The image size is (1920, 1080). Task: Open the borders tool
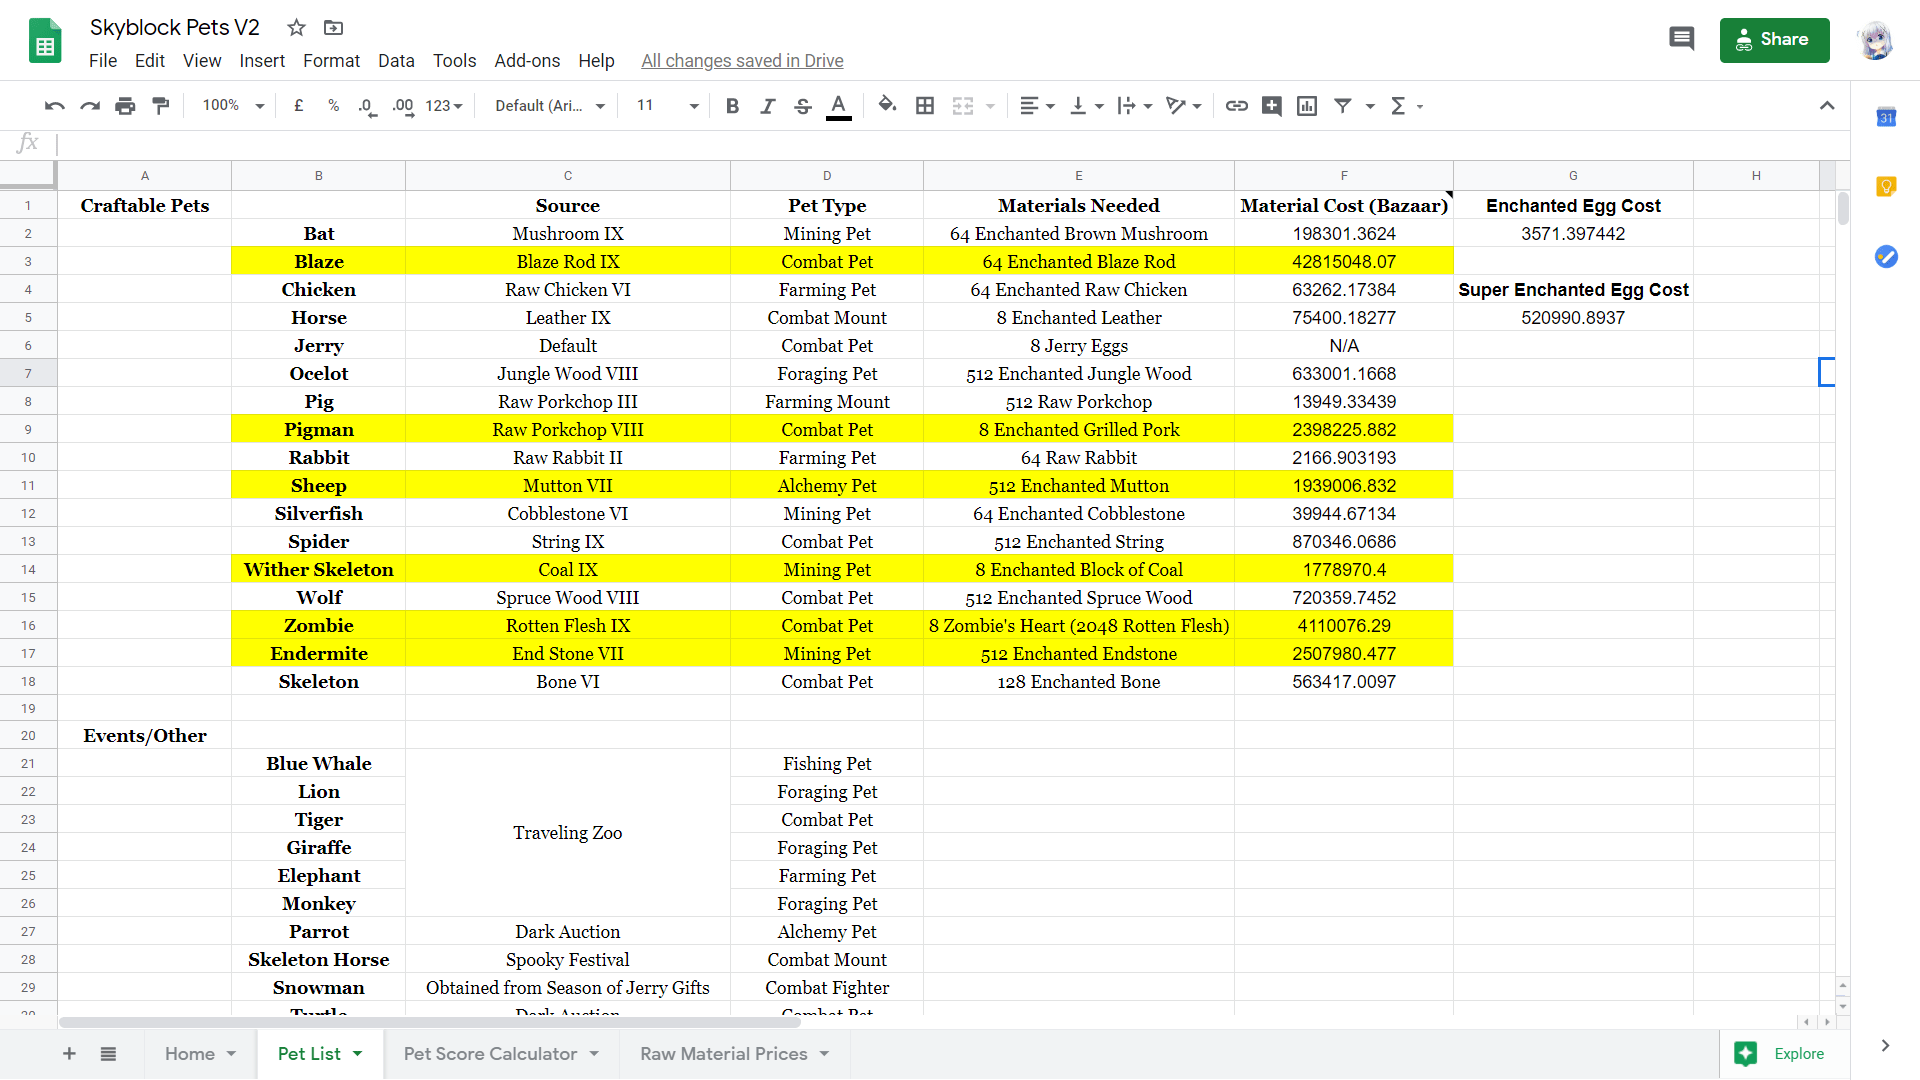[x=925, y=106]
